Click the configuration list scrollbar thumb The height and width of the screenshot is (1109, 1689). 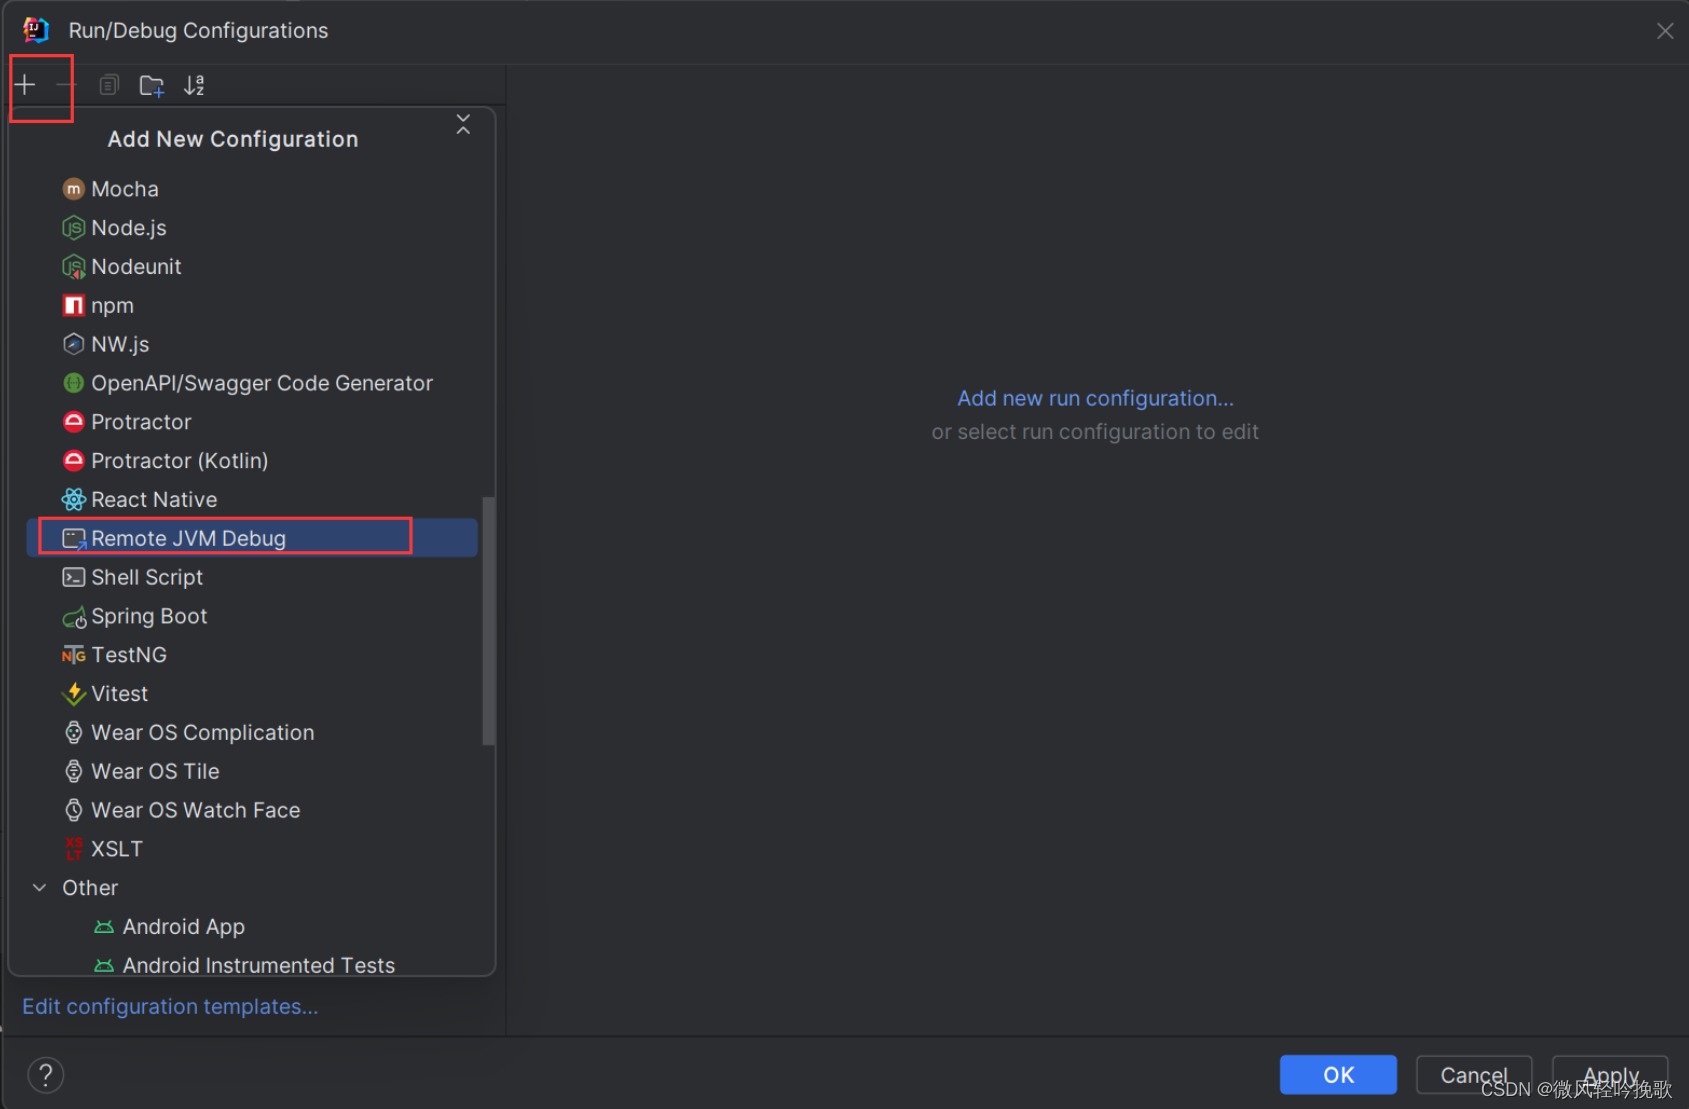click(488, 620)
